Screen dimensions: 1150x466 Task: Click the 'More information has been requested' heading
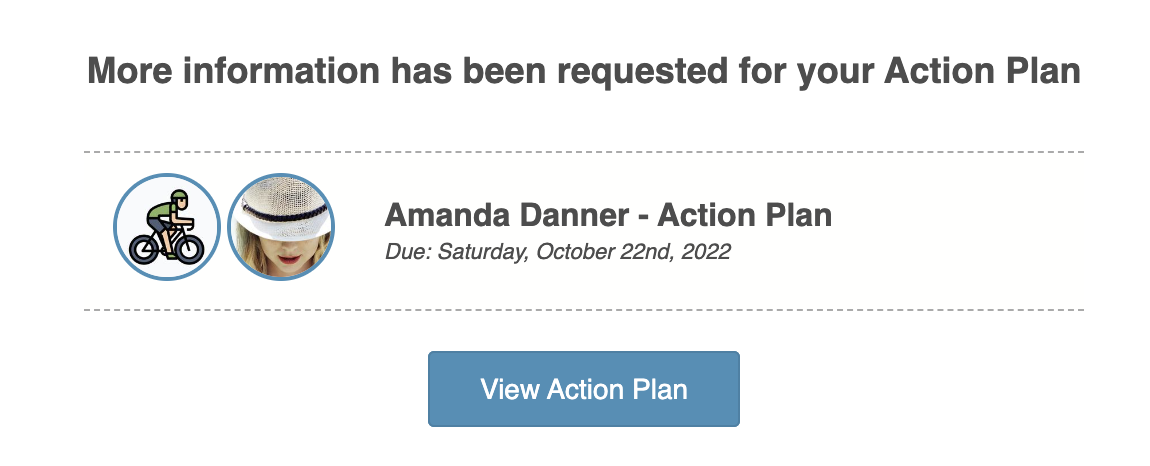584,72
